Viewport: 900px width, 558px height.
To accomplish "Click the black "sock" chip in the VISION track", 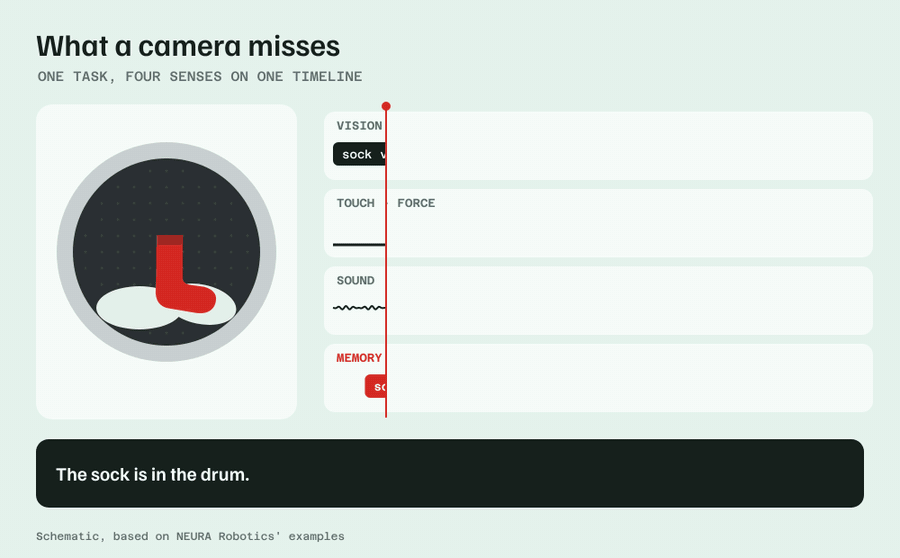I will coord(359,154).
